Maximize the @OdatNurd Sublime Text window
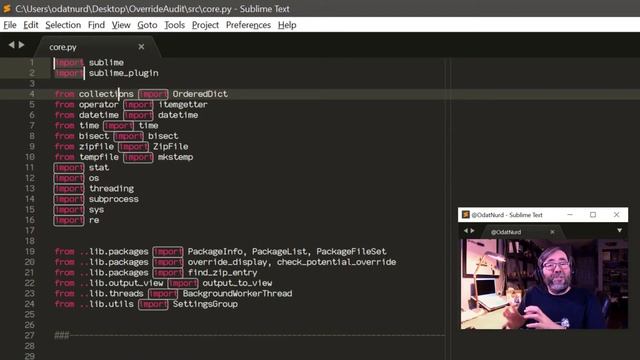This screenshot has height=360, width=640. [x=593, y=215]
